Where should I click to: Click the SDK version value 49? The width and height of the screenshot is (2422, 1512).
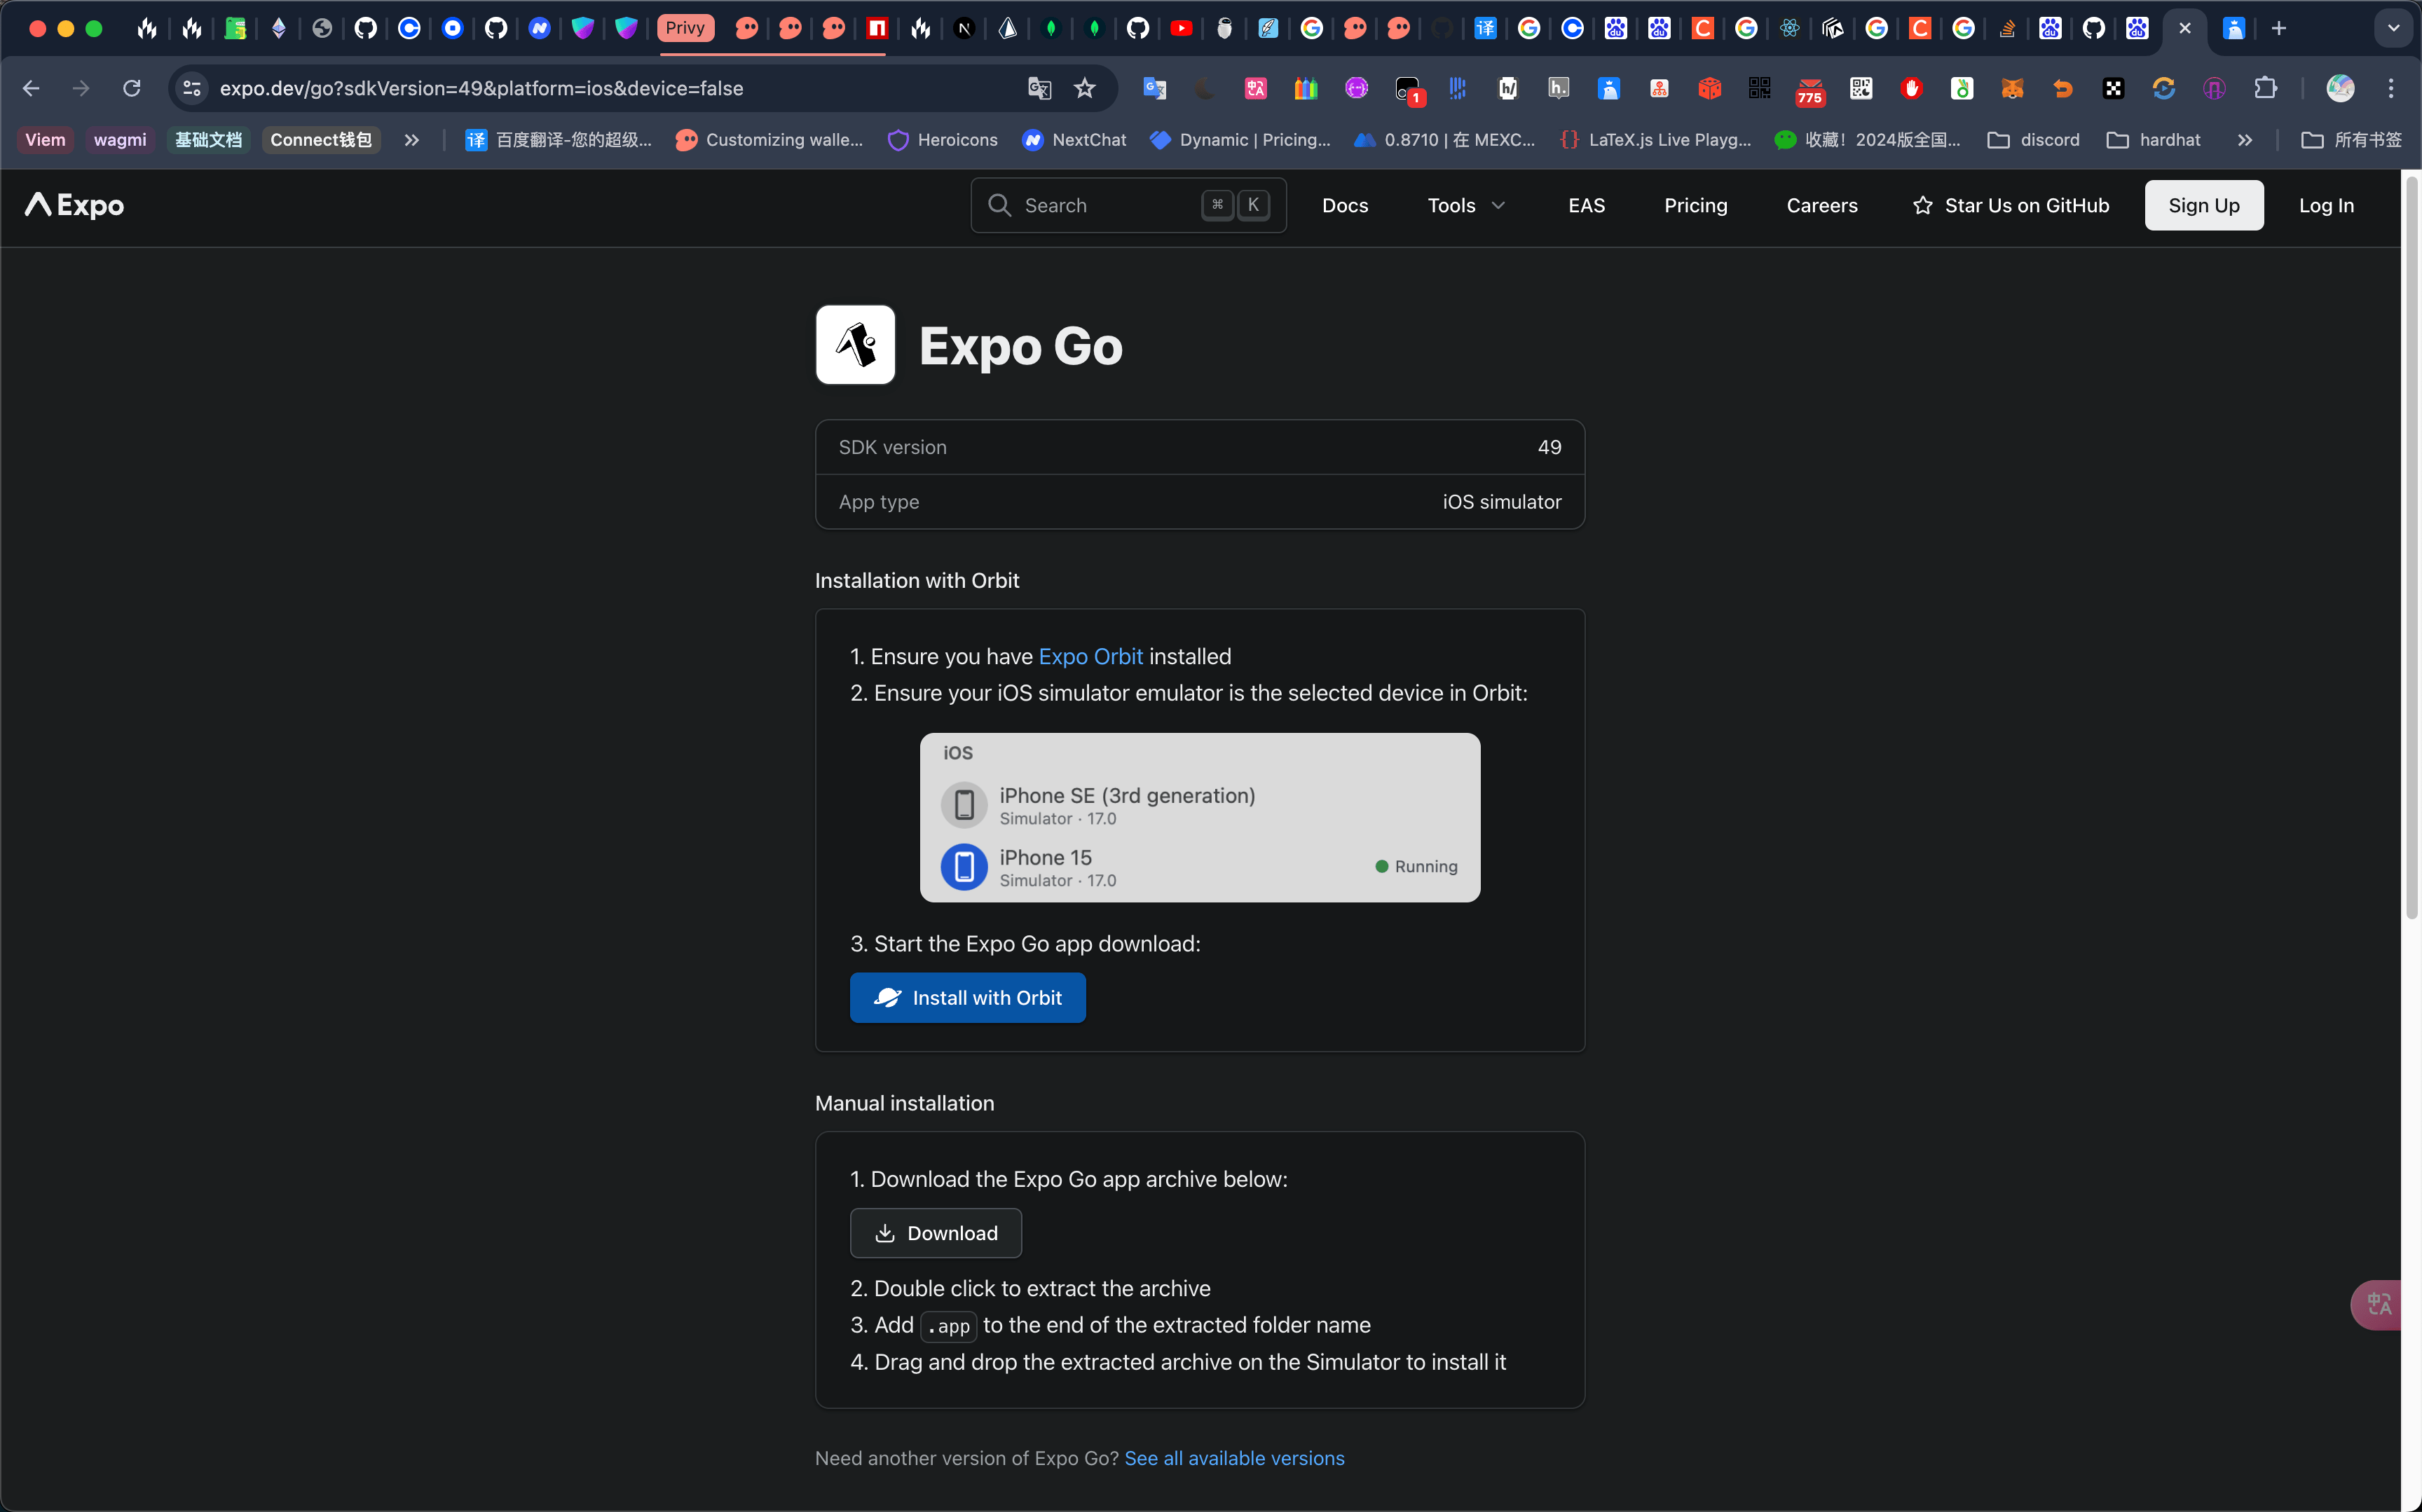pos(1549,447)
